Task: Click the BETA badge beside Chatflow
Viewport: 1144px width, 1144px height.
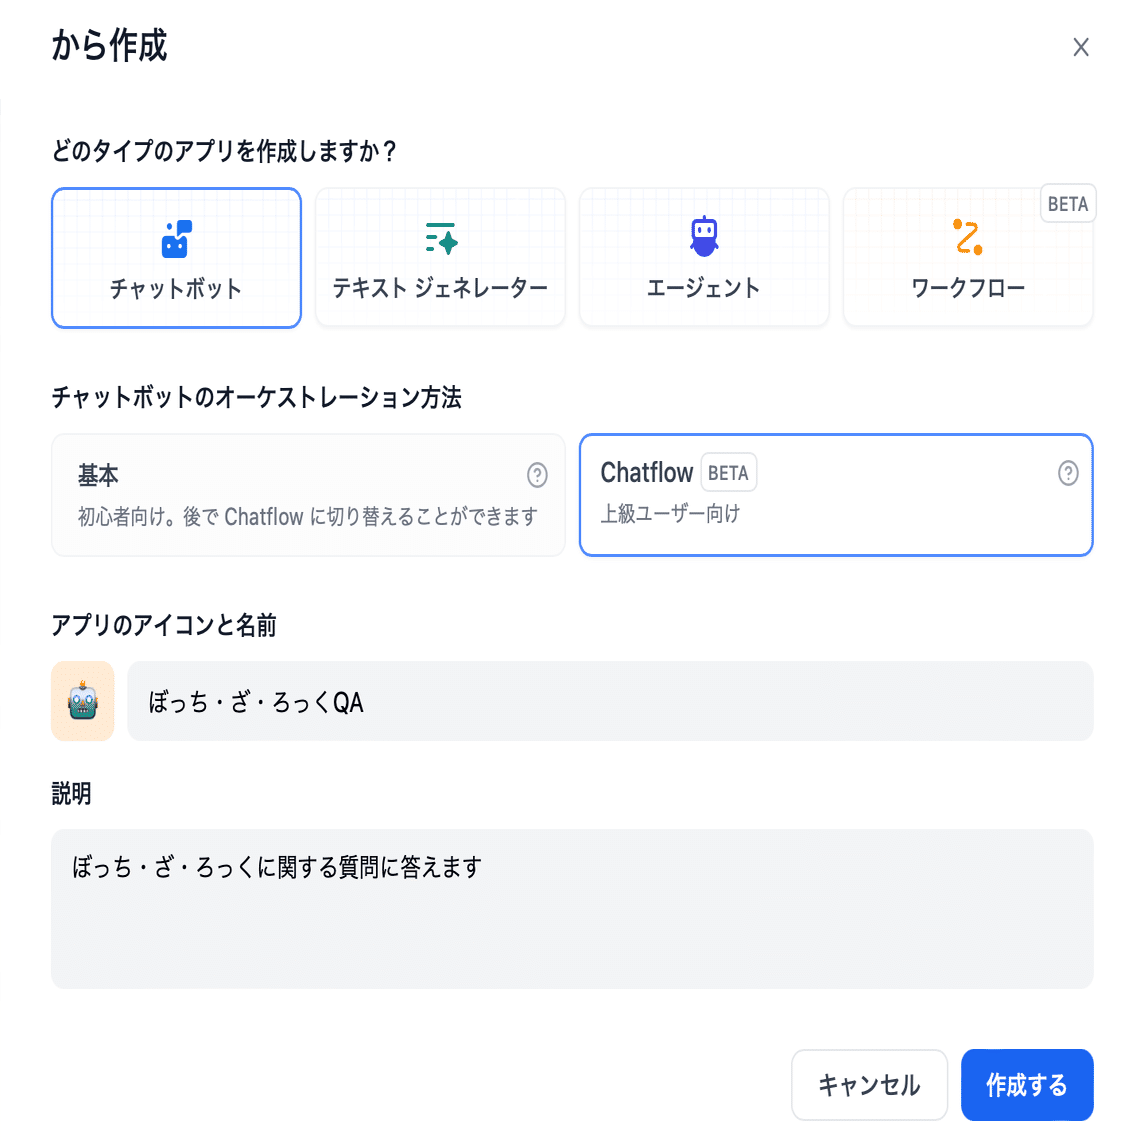Action: tap(728, 473)
